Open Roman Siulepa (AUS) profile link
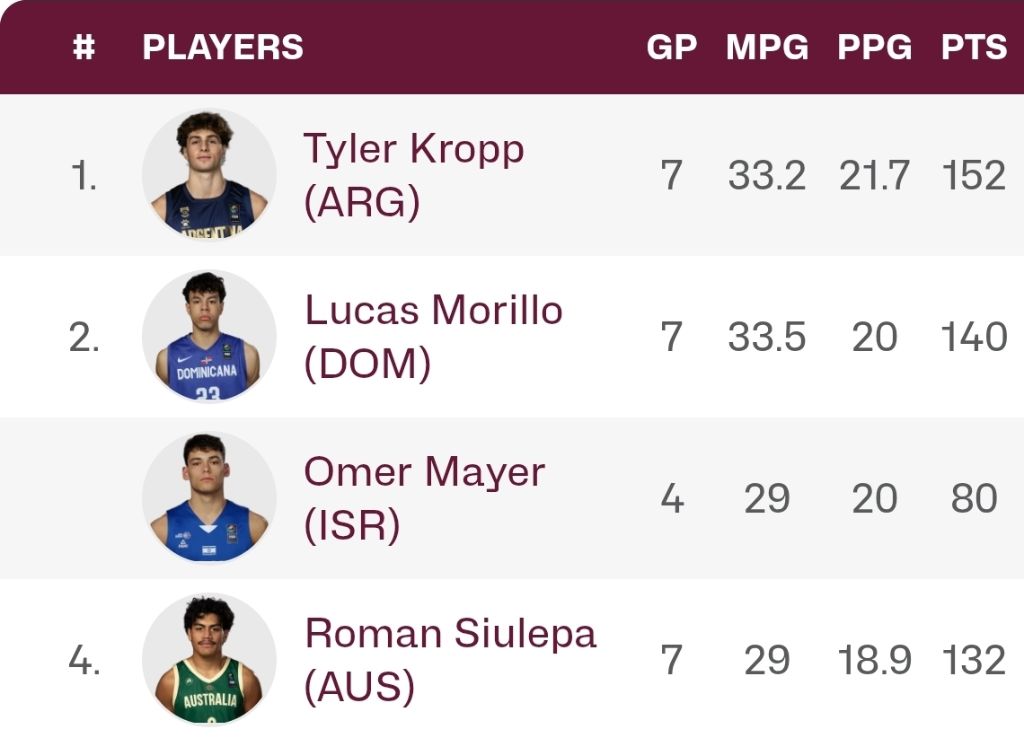The height and width of the screenshot is (738, 1024). click(x=451, y=660)
